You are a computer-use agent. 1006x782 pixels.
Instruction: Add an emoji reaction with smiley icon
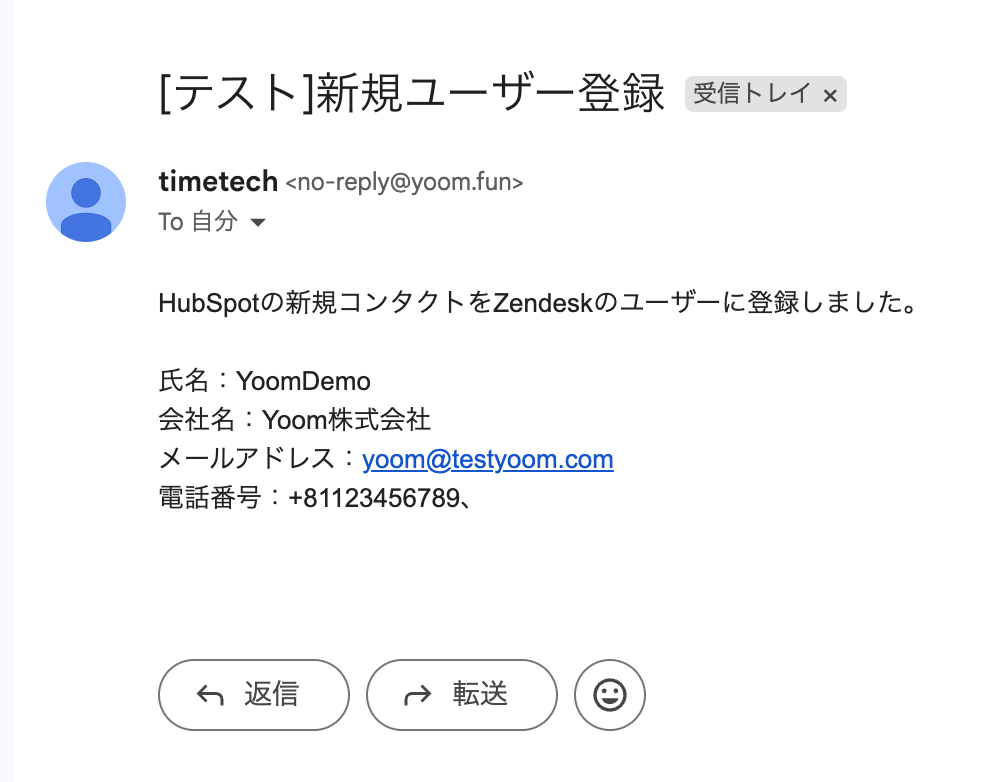tap(610, 695)
